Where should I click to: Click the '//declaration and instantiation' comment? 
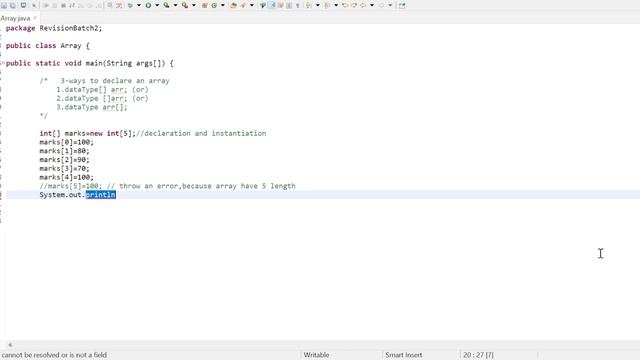[x=201, y=133]
